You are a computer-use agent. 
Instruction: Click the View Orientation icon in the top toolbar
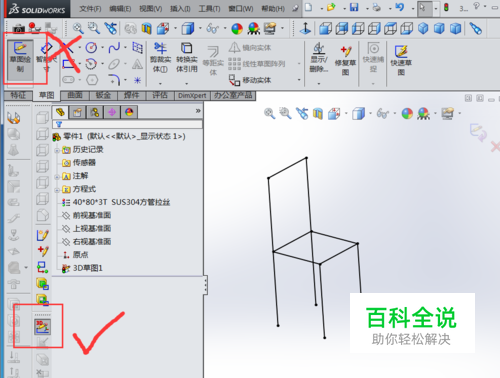[163, 29]
